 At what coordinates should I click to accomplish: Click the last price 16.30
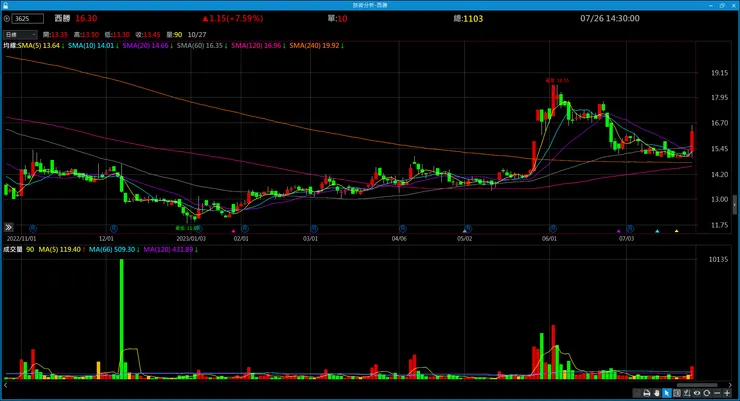point(86,18)
